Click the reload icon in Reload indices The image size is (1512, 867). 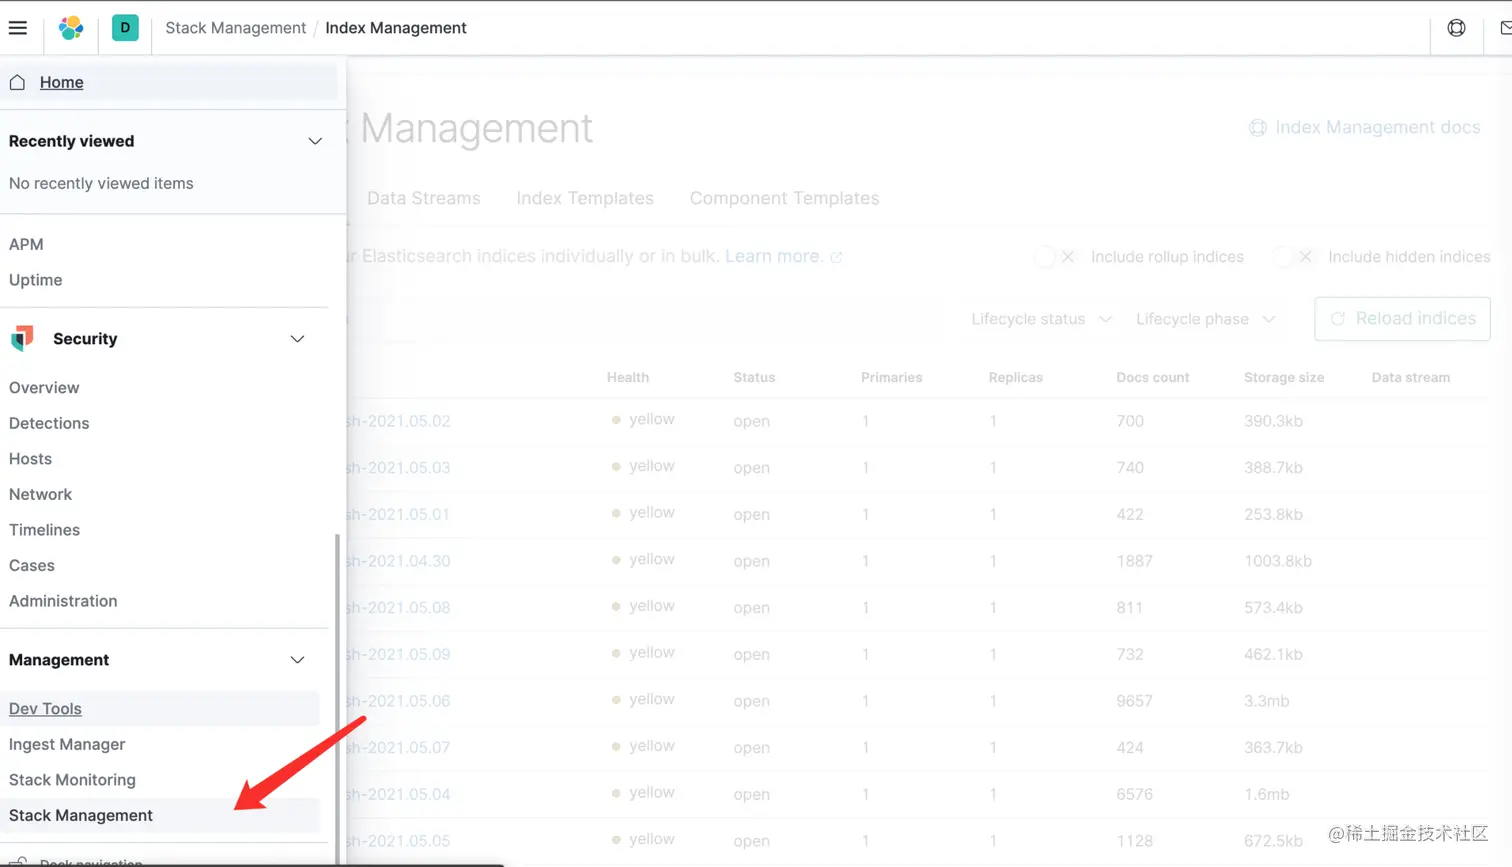1337,319
